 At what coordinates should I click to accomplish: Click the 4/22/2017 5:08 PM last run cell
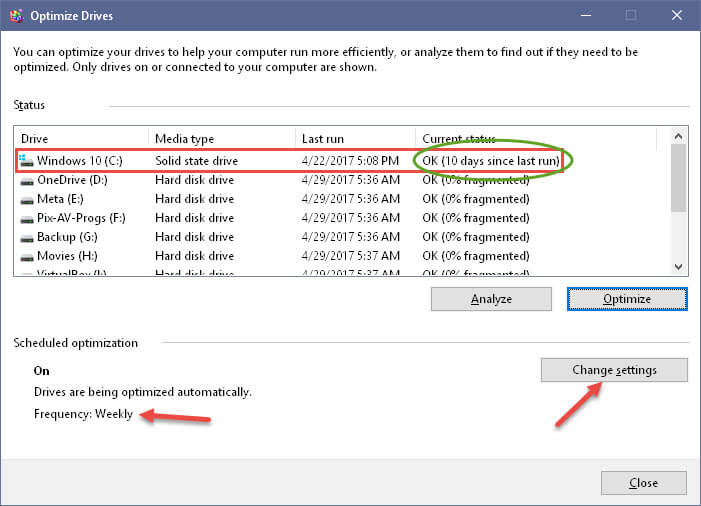(350, 160)
